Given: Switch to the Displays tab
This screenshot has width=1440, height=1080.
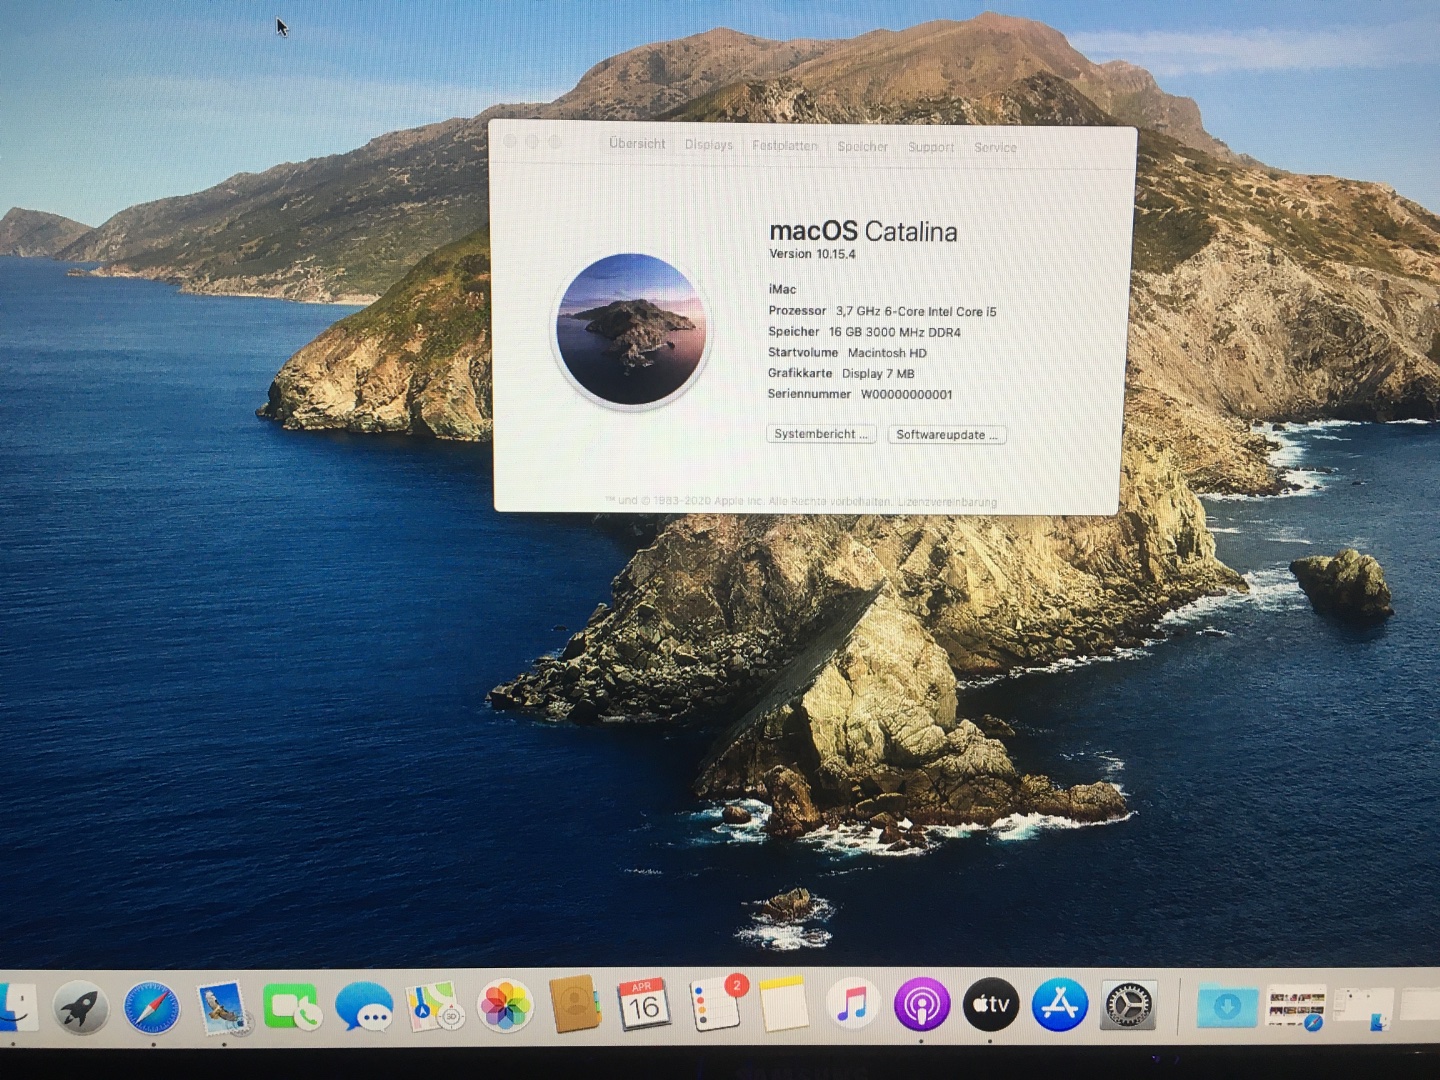Looking at the screenshot, I should coord(708,145).
